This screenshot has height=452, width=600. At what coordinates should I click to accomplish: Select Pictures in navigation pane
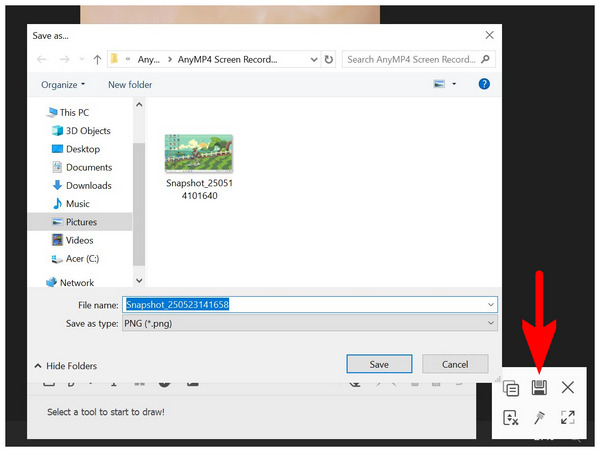(80, 222)
